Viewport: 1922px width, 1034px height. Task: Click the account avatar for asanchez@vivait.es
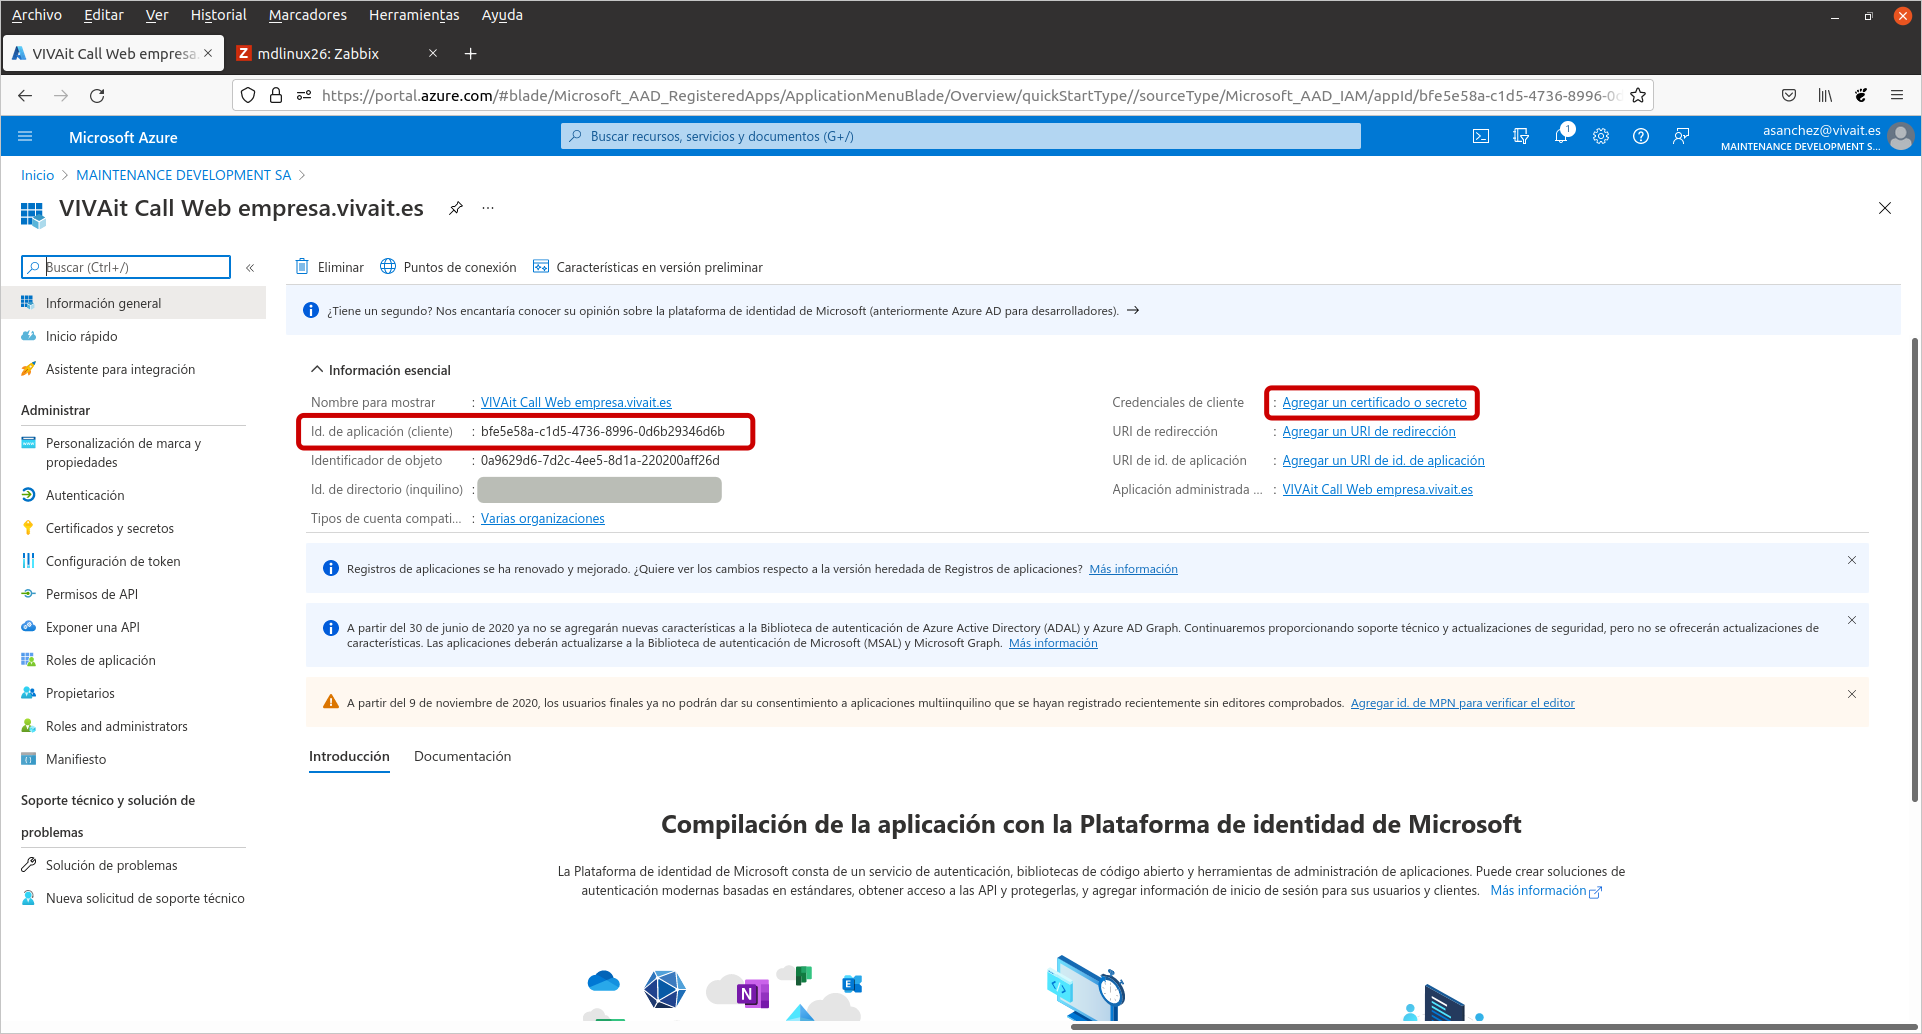[x=1902, y=137]
